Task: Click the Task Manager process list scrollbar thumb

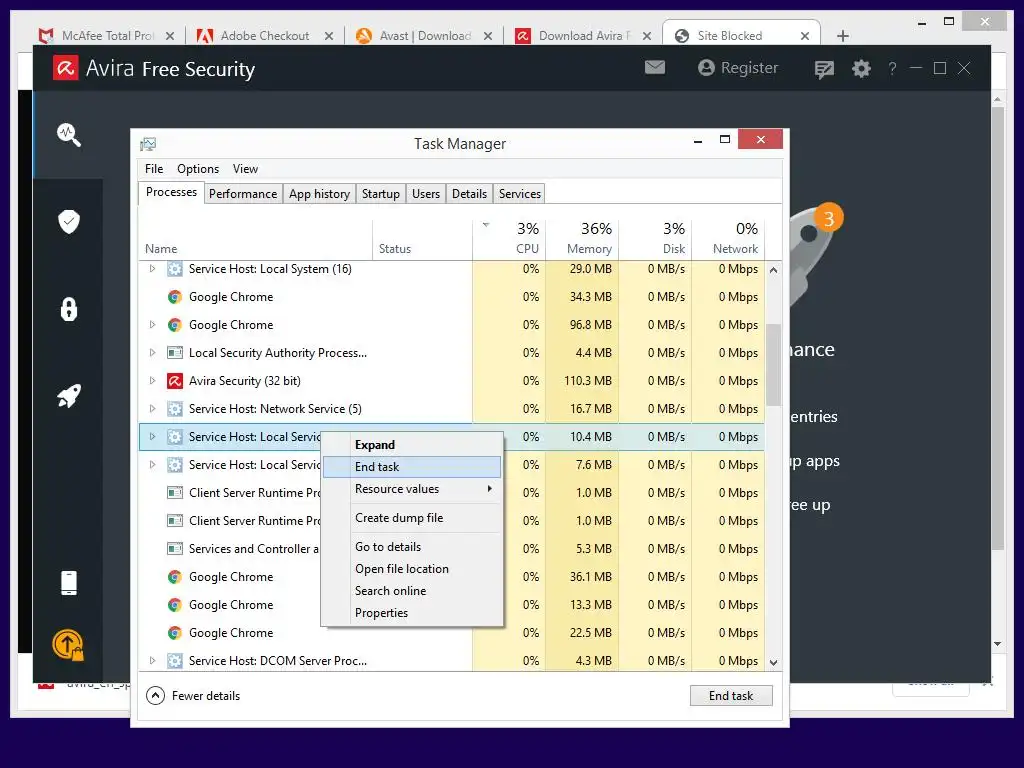Action: click(x=773, y=364)
